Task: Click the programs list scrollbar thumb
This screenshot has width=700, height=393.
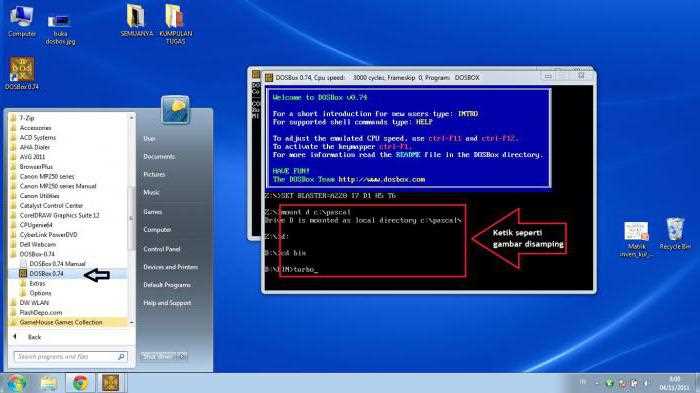Action: pos(131,218)
